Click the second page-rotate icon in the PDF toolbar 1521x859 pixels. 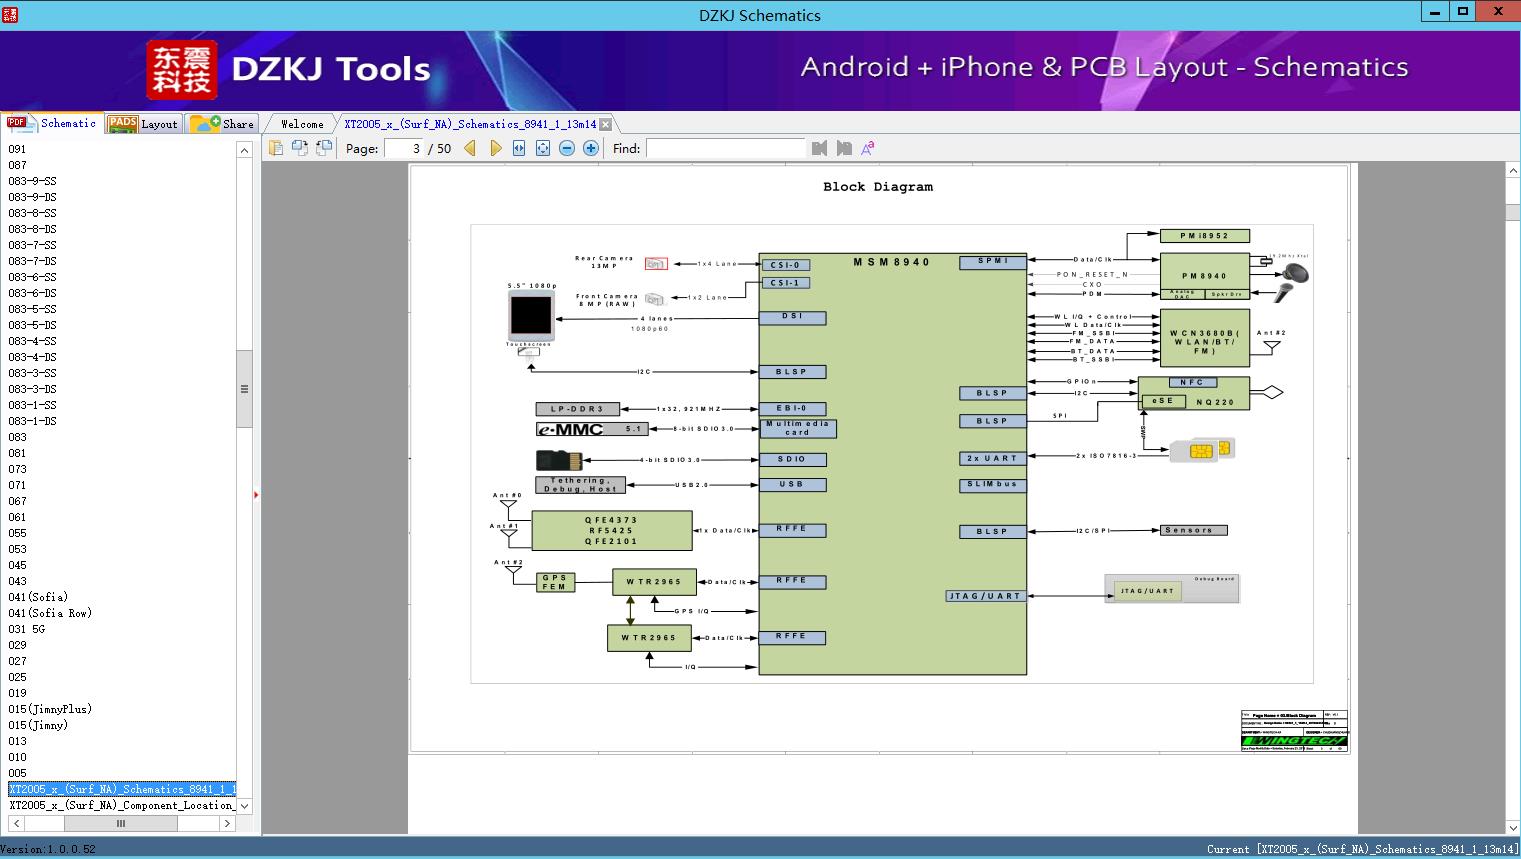(x=300, y=148)
